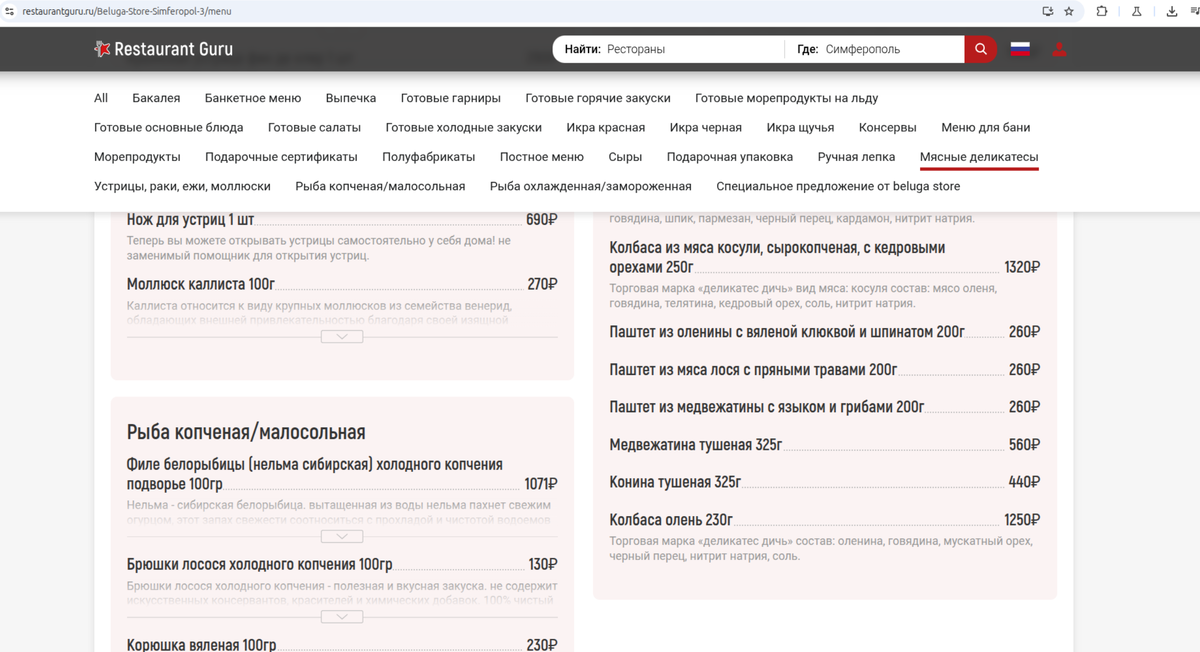
Task: Open the Russian flag language icon
Action: 1019,47
